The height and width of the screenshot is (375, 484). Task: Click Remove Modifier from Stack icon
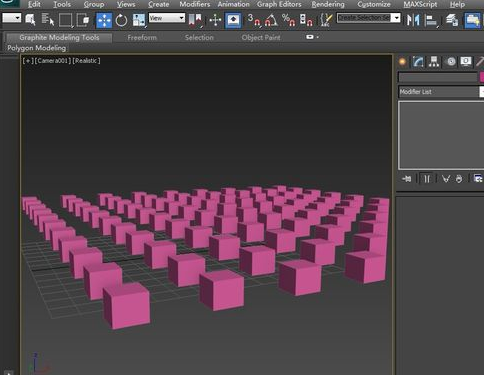click(459, 179)
